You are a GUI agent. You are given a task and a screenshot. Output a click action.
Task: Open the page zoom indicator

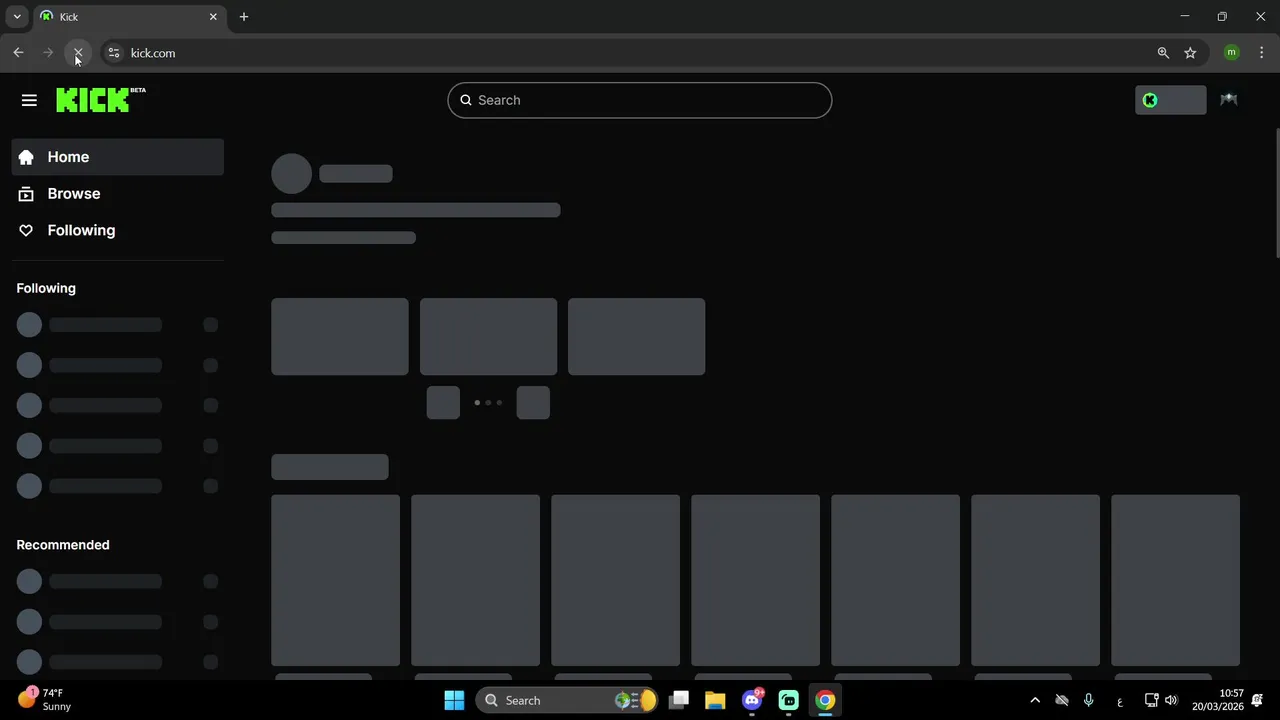[1163, 53]
